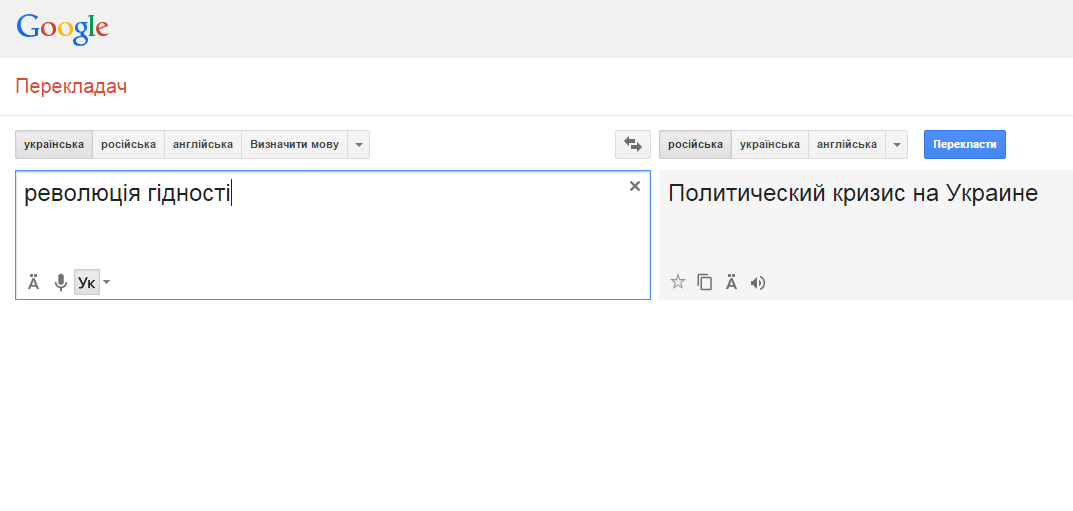Select українська as source language
Screen dimensions: 1073x511
(54, 144)
